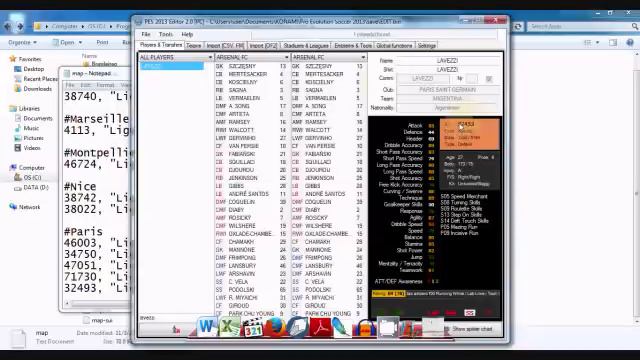Open the Explorer help question icon
Image resolution: width=640 pixels, height=360 pixels.
tap(630, 42)
